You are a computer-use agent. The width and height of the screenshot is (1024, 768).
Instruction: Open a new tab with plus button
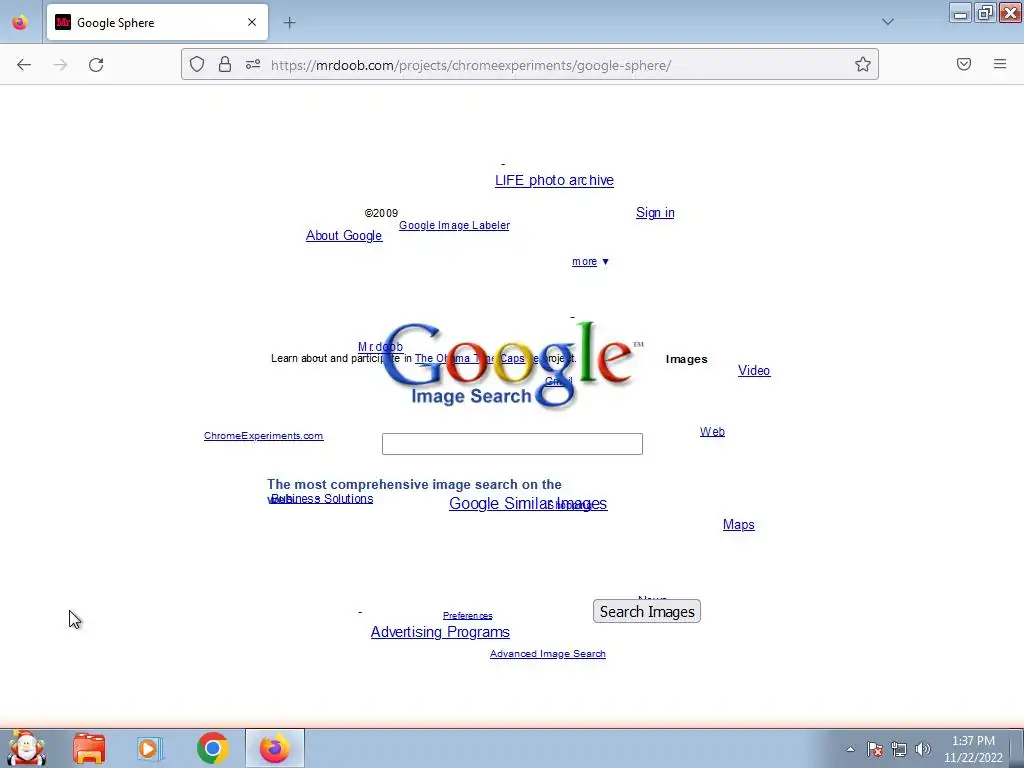tap(289, 23)
